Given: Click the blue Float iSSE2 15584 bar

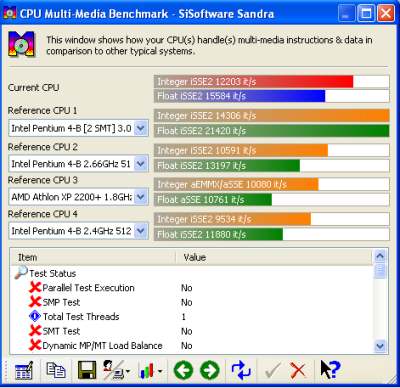Looking at the screenshot, I should tap(239, 96).
